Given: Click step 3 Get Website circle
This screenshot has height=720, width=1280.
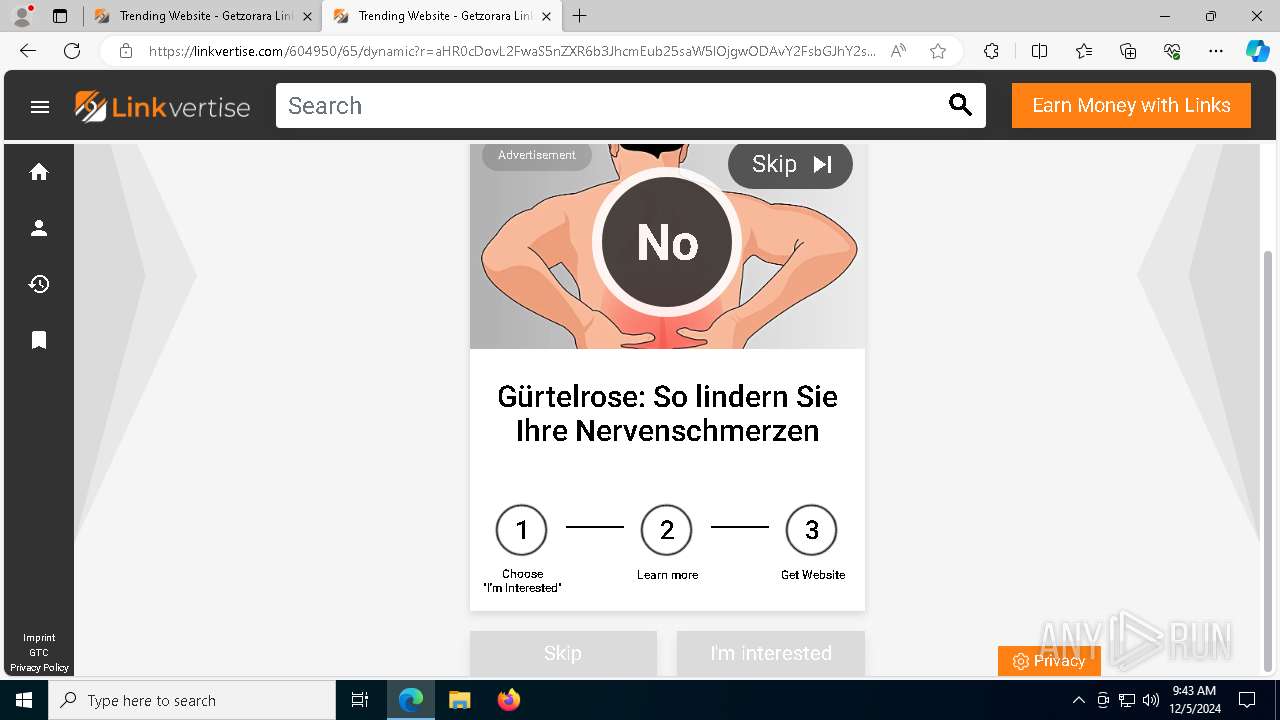Looking at the screenshot, I should 812,530.
